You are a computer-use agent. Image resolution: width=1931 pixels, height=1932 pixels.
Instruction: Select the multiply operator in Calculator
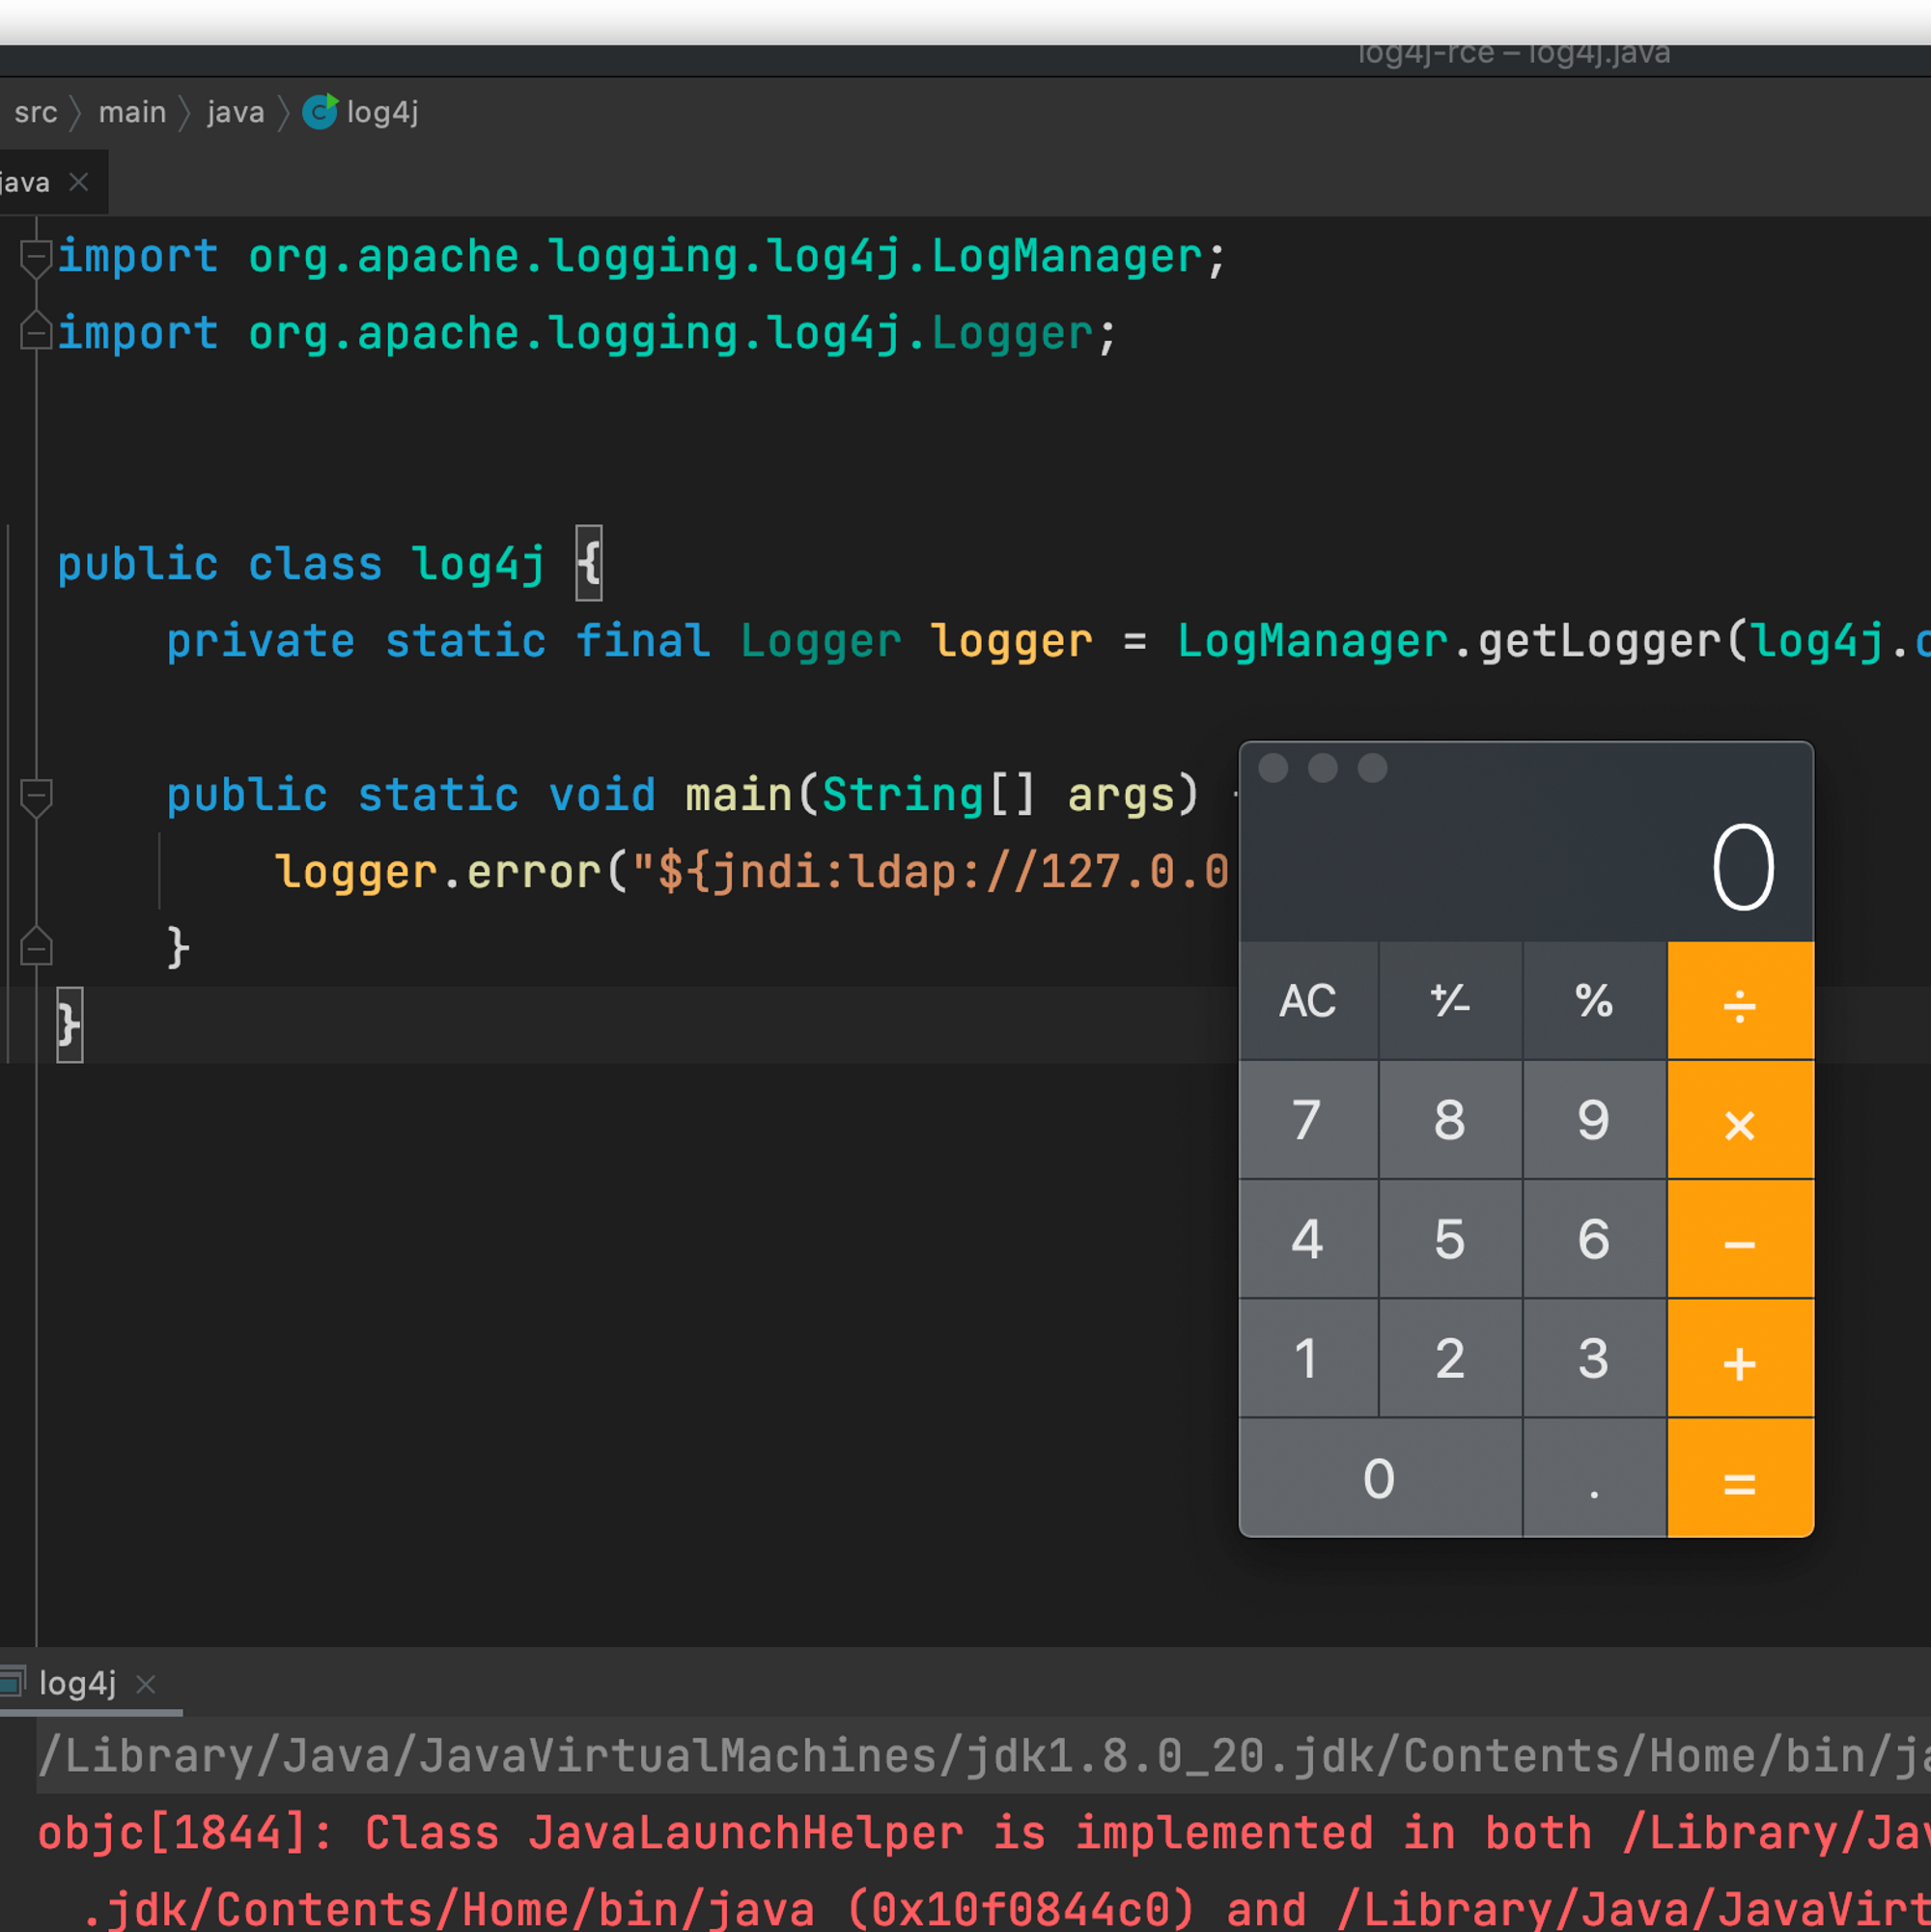click(1740, 1120)
